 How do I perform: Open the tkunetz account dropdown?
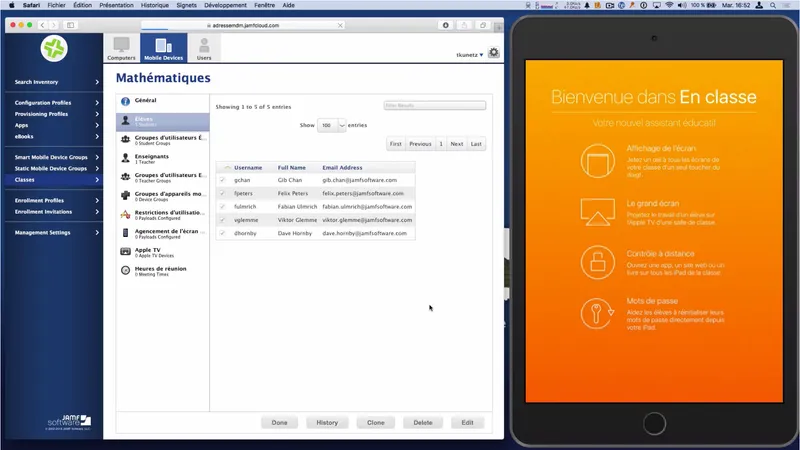click(x=469, y=55)
